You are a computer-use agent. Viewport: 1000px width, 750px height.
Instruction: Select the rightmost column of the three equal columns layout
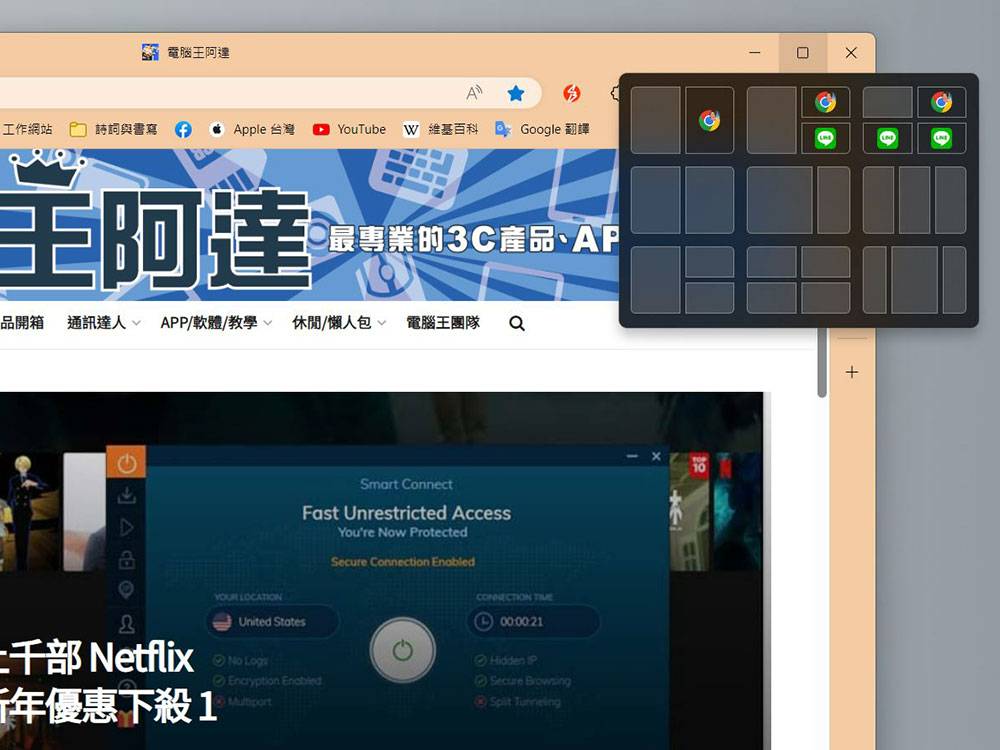(950, 200)
